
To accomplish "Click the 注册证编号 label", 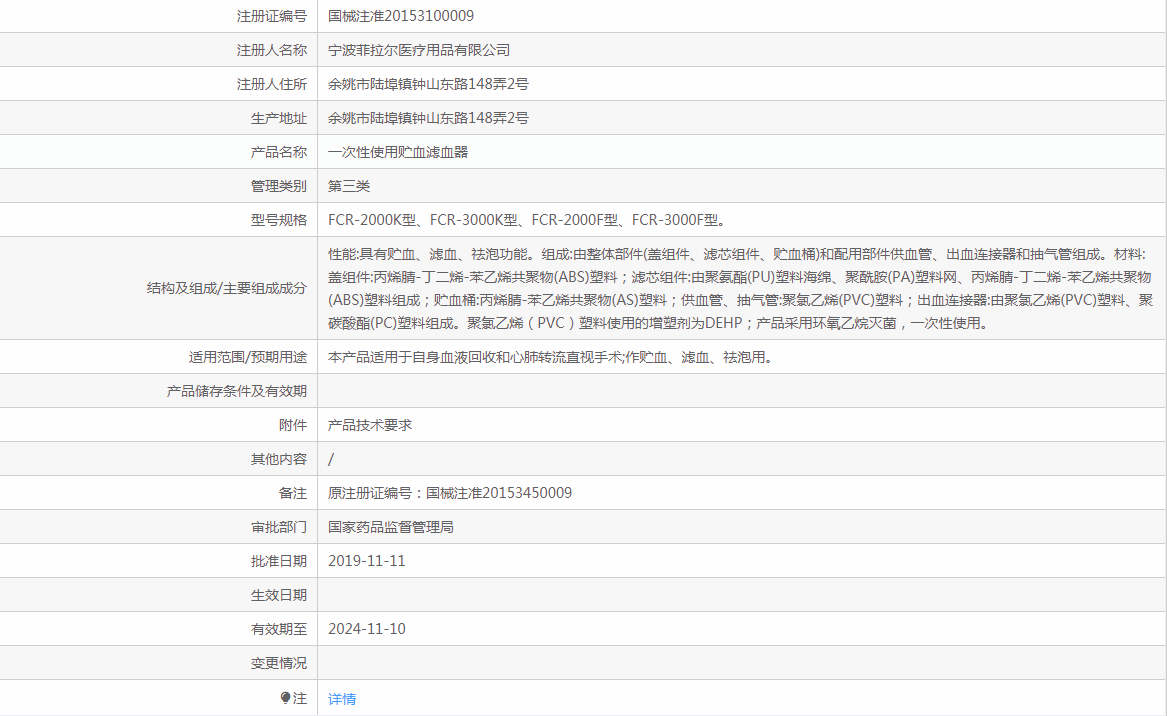I will tap(272, 16).
